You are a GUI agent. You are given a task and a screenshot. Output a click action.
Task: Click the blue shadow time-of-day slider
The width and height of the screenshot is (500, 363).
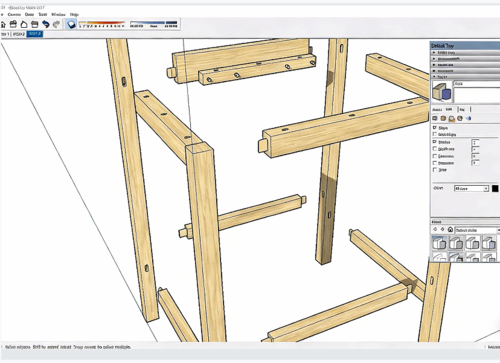coord(154,24)
